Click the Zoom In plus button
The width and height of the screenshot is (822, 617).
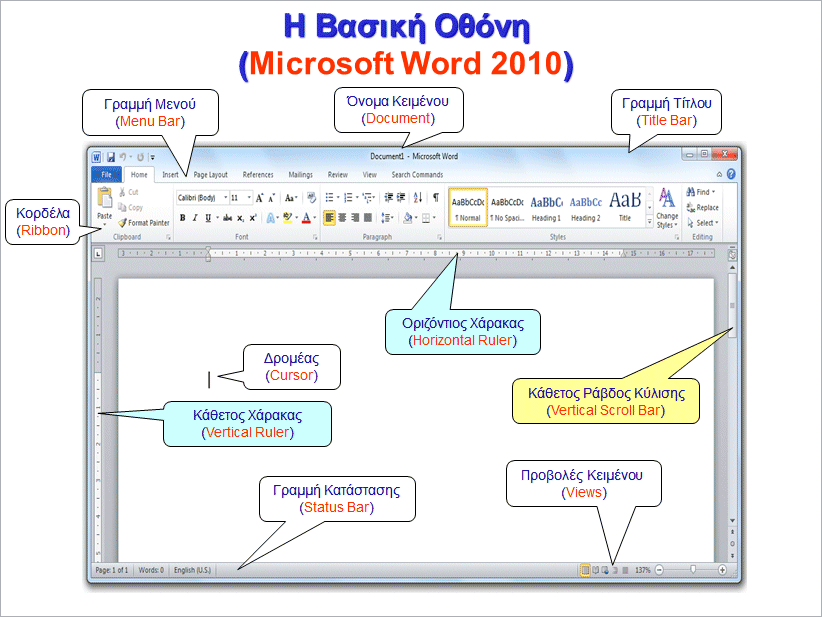pyautogui.click(x=722, y=570)
